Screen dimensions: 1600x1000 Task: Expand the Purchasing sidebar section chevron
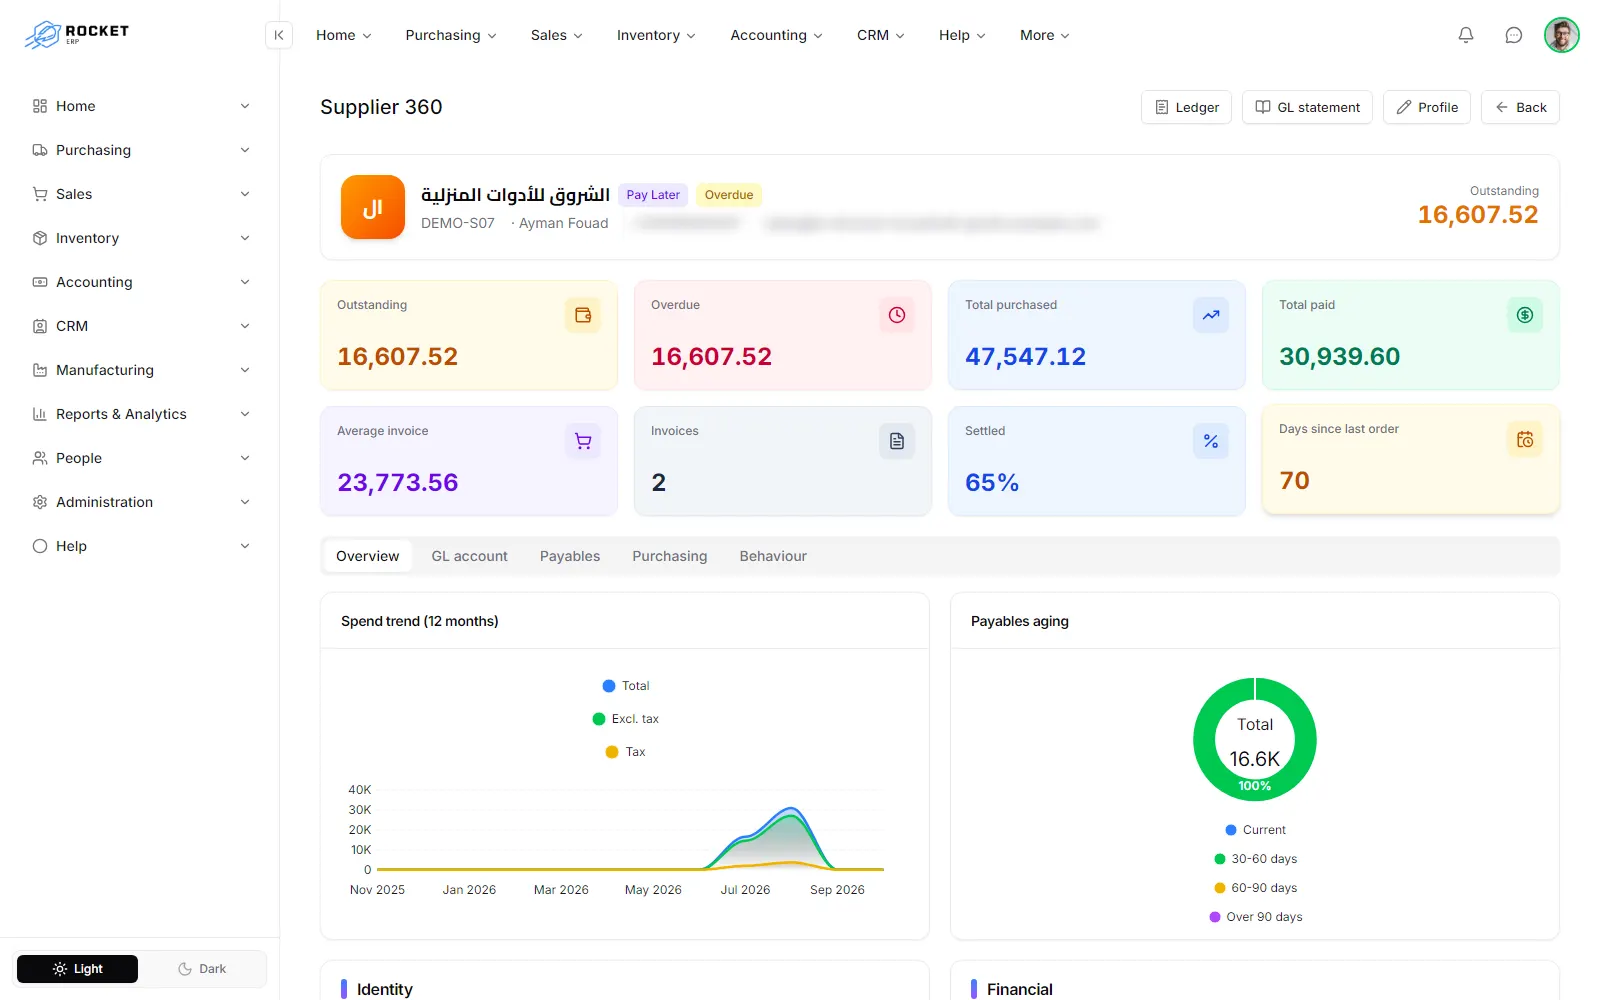pos(245,150)
